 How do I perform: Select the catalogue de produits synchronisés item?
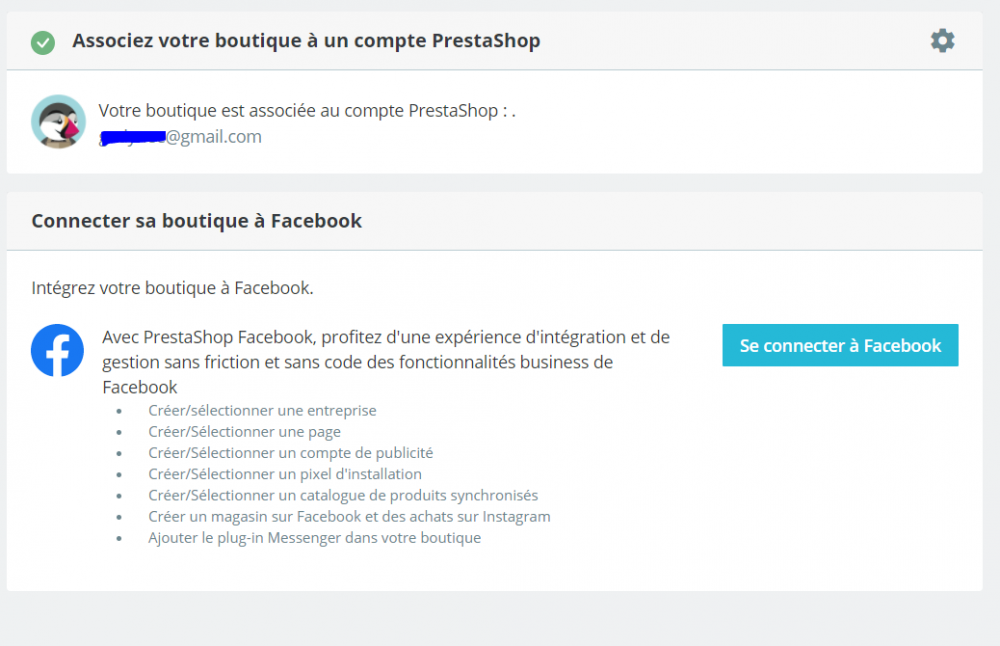tap(343, 495)
